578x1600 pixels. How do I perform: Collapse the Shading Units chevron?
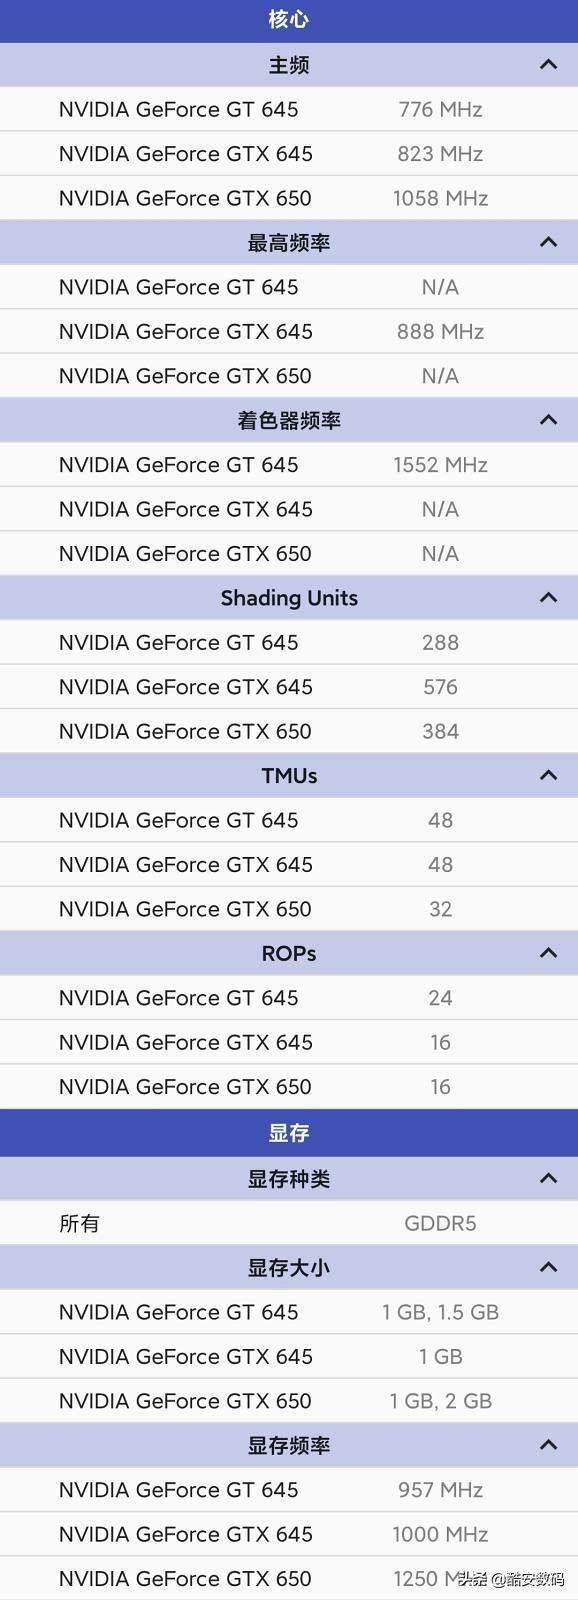coord(548,598)
